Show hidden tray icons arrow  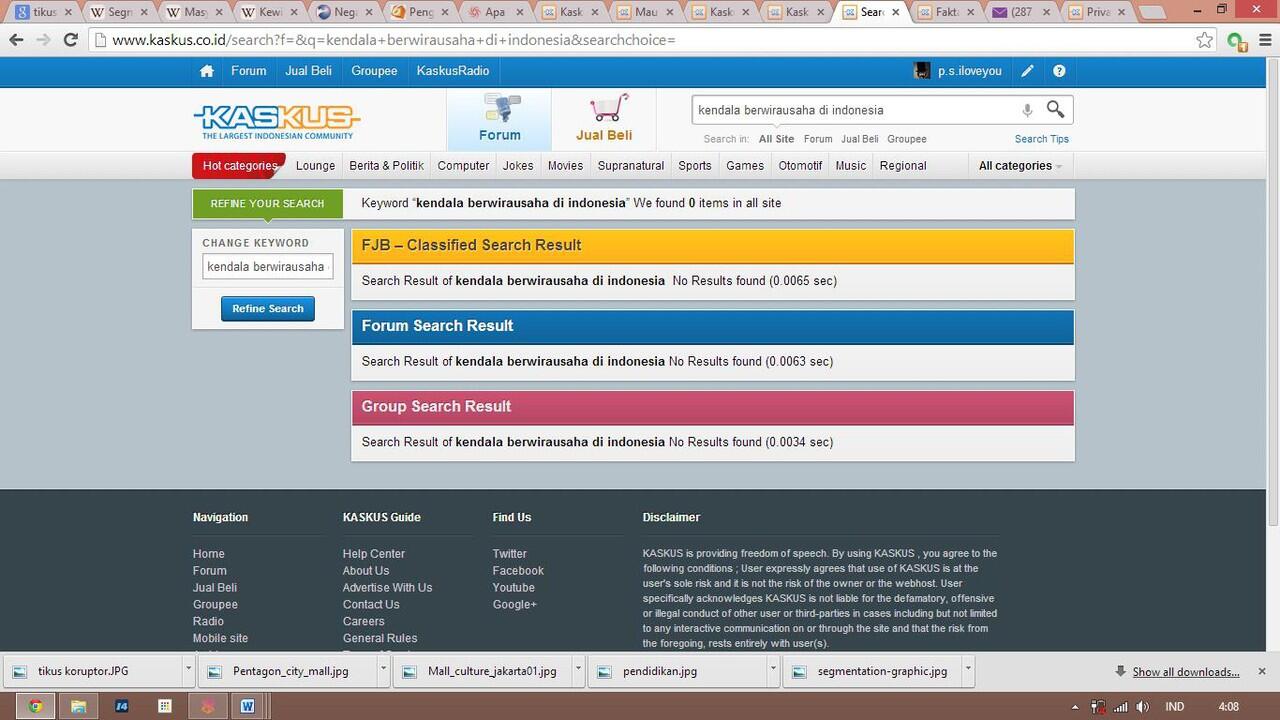click(1075, 707)
